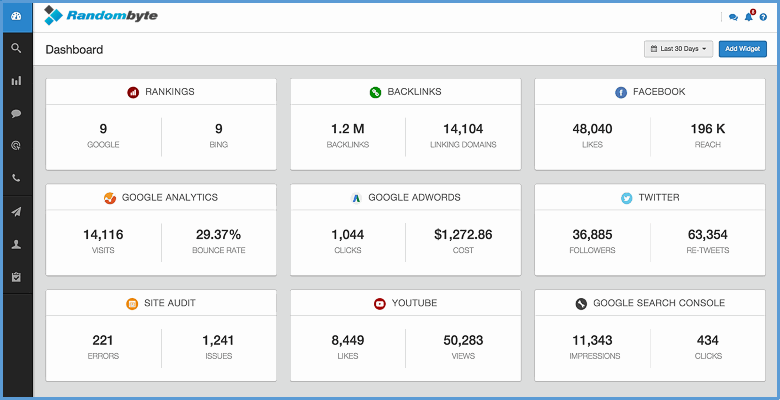The image size is (780, 400).
Task: Click the Google Analytics widget icon
Action: (110, 198)
